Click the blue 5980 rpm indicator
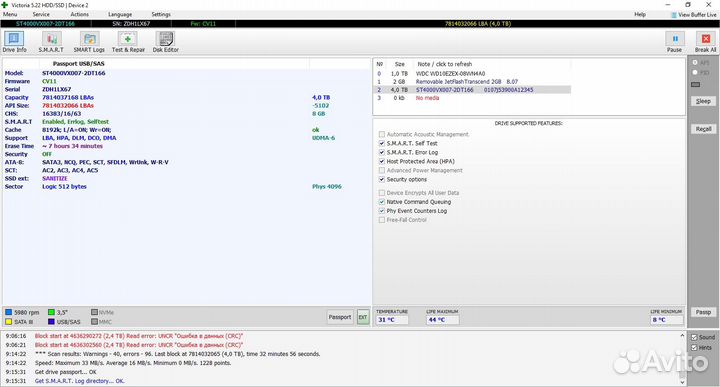720x387 pixels. click(x=8, y=312)
